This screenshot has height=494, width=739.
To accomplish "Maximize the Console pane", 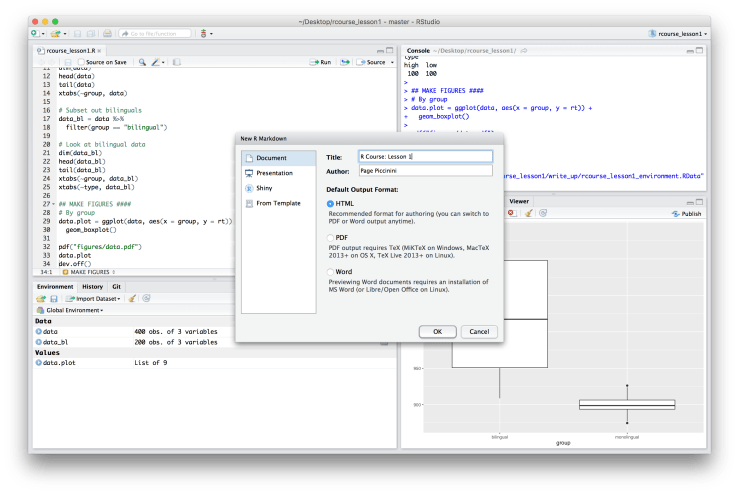I will point(699,50).
